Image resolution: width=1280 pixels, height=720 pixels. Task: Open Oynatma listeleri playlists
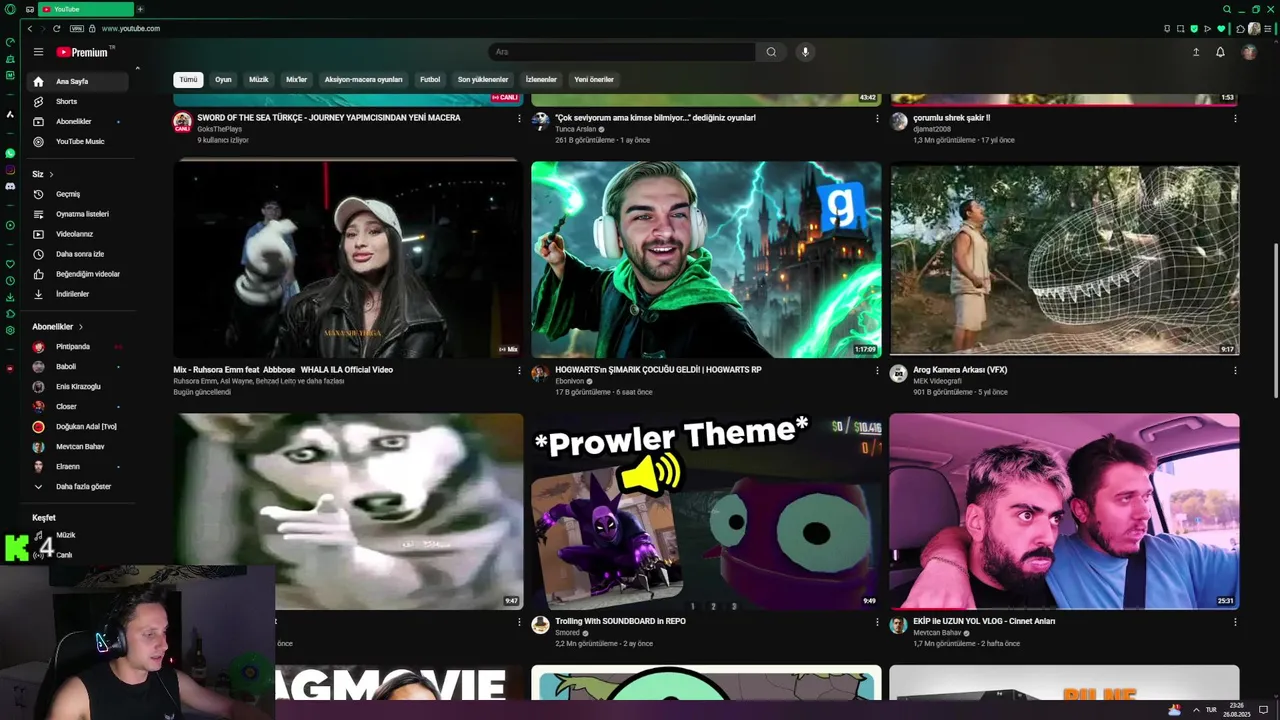point(78,214)
